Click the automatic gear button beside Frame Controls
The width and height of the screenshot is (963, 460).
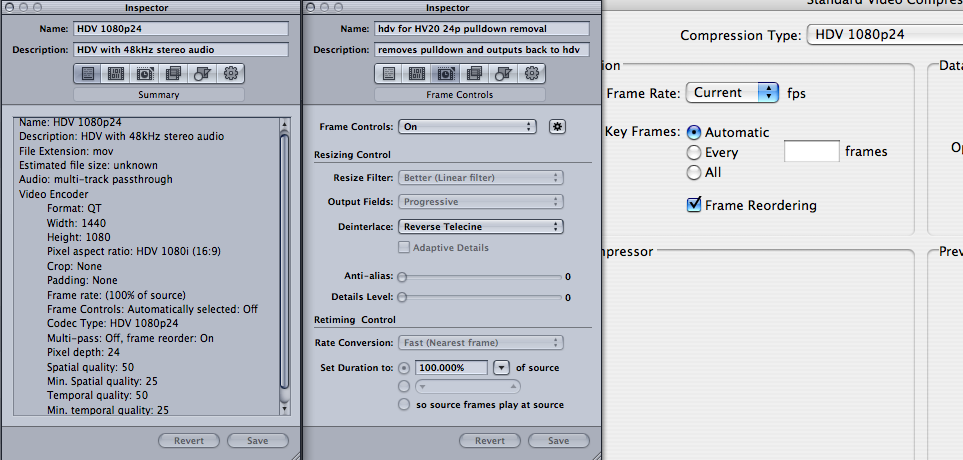tap(558, 127)
